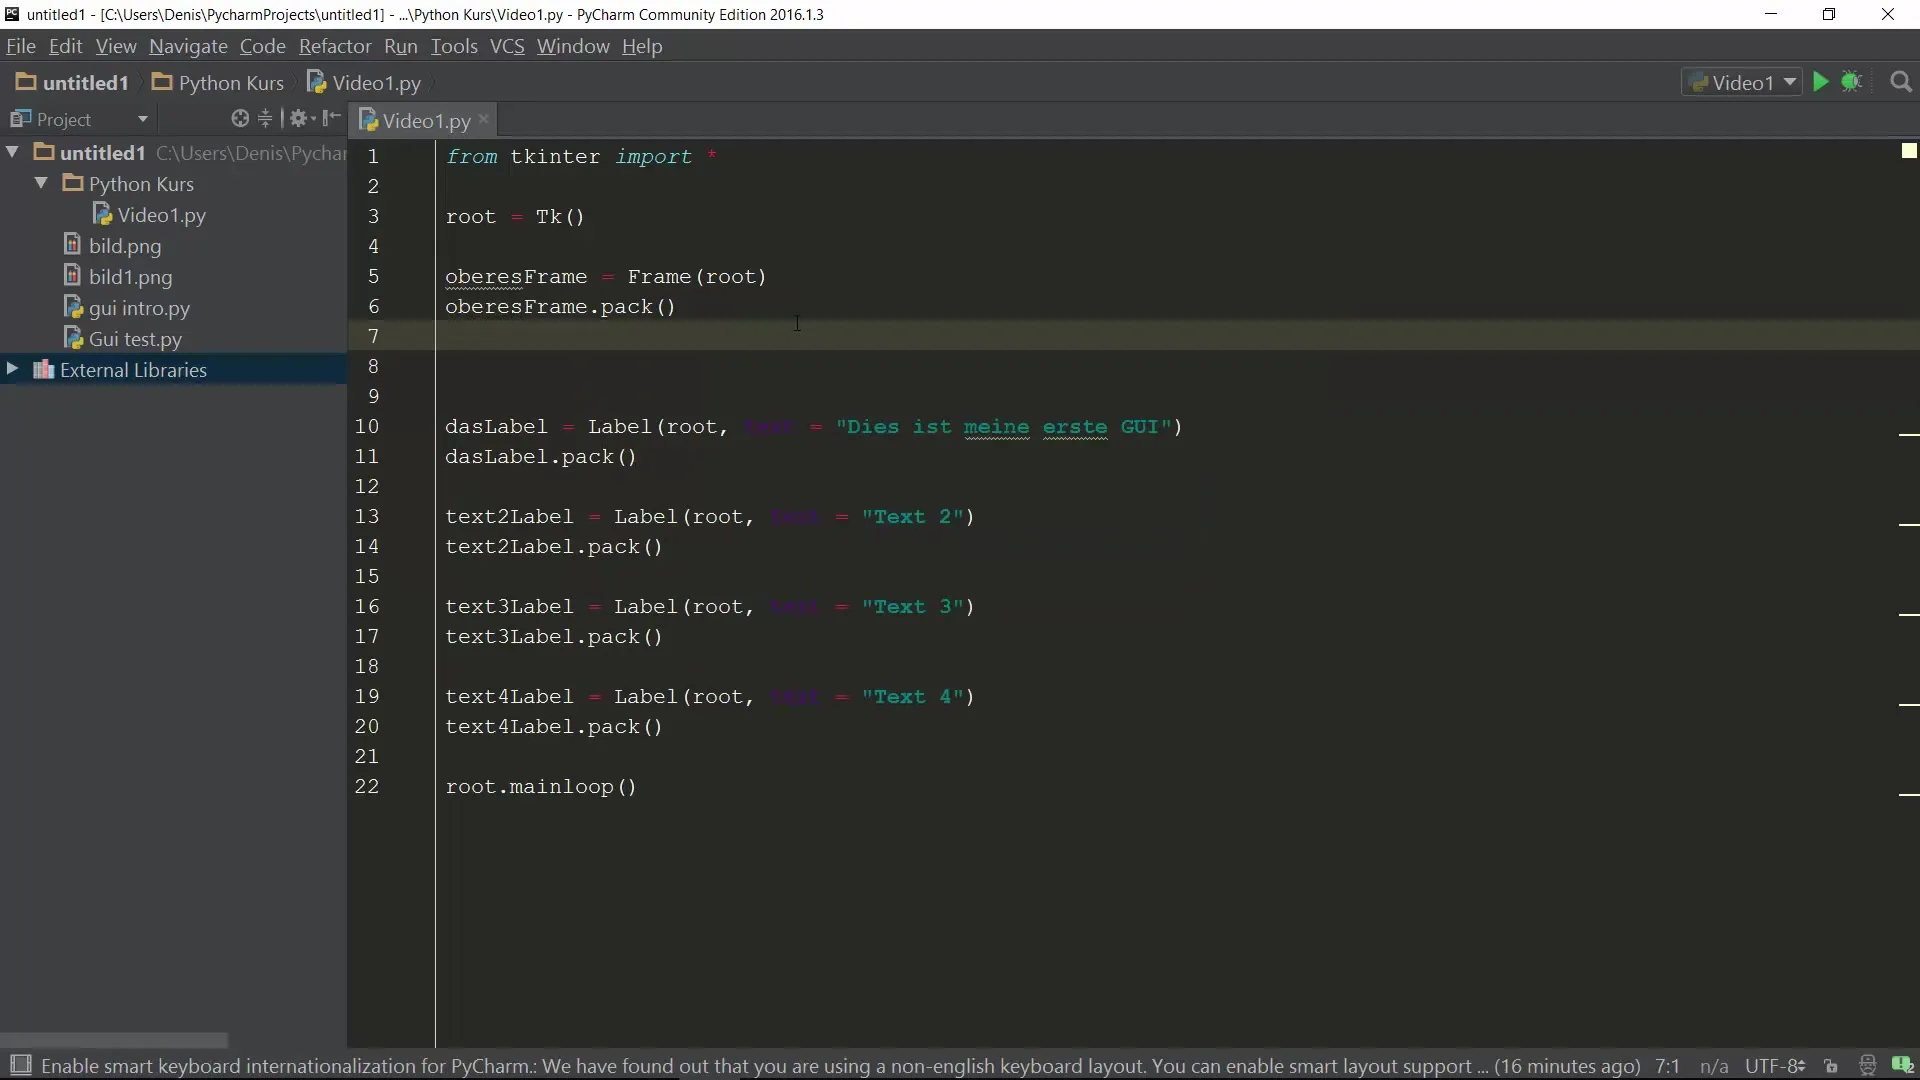1920x1080 pixels.
Task: Click the scroll from source crosshair icon
Action: (240, 119)
